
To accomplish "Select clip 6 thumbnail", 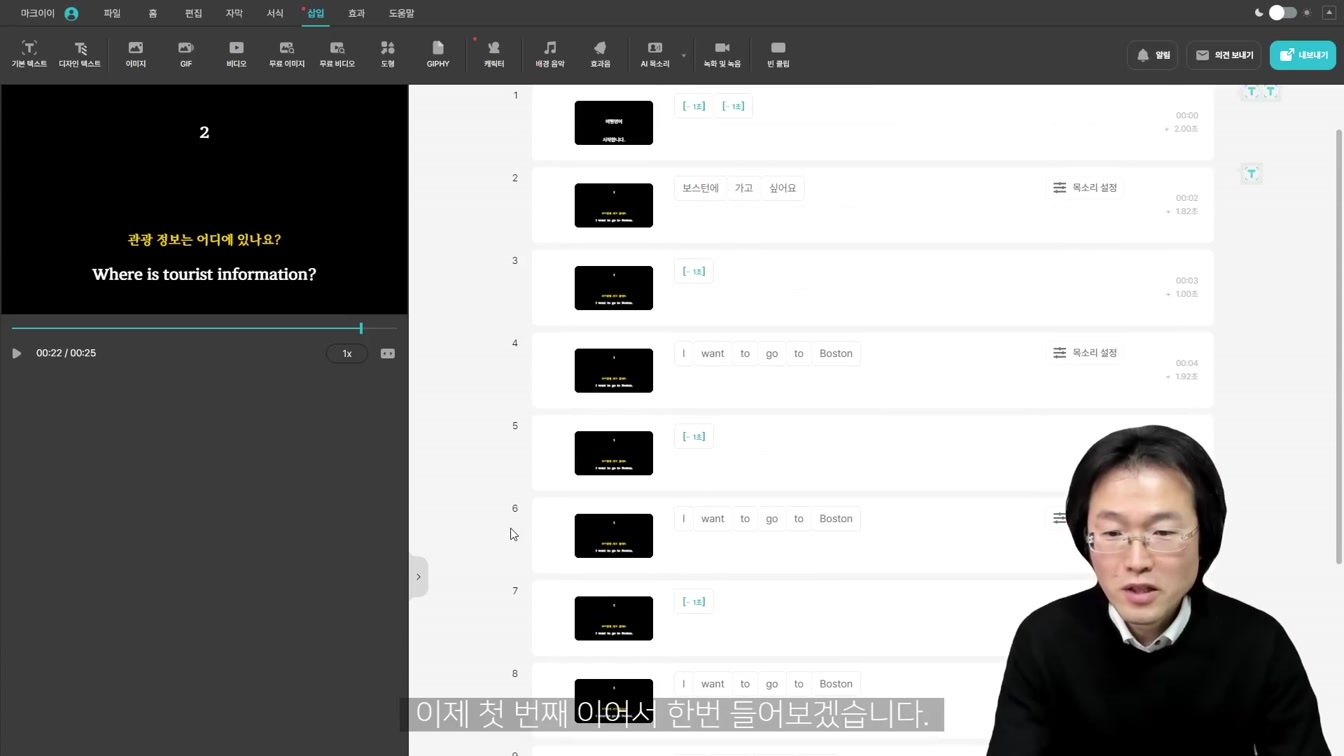I will pyautogui.click(x=614, y=535).
